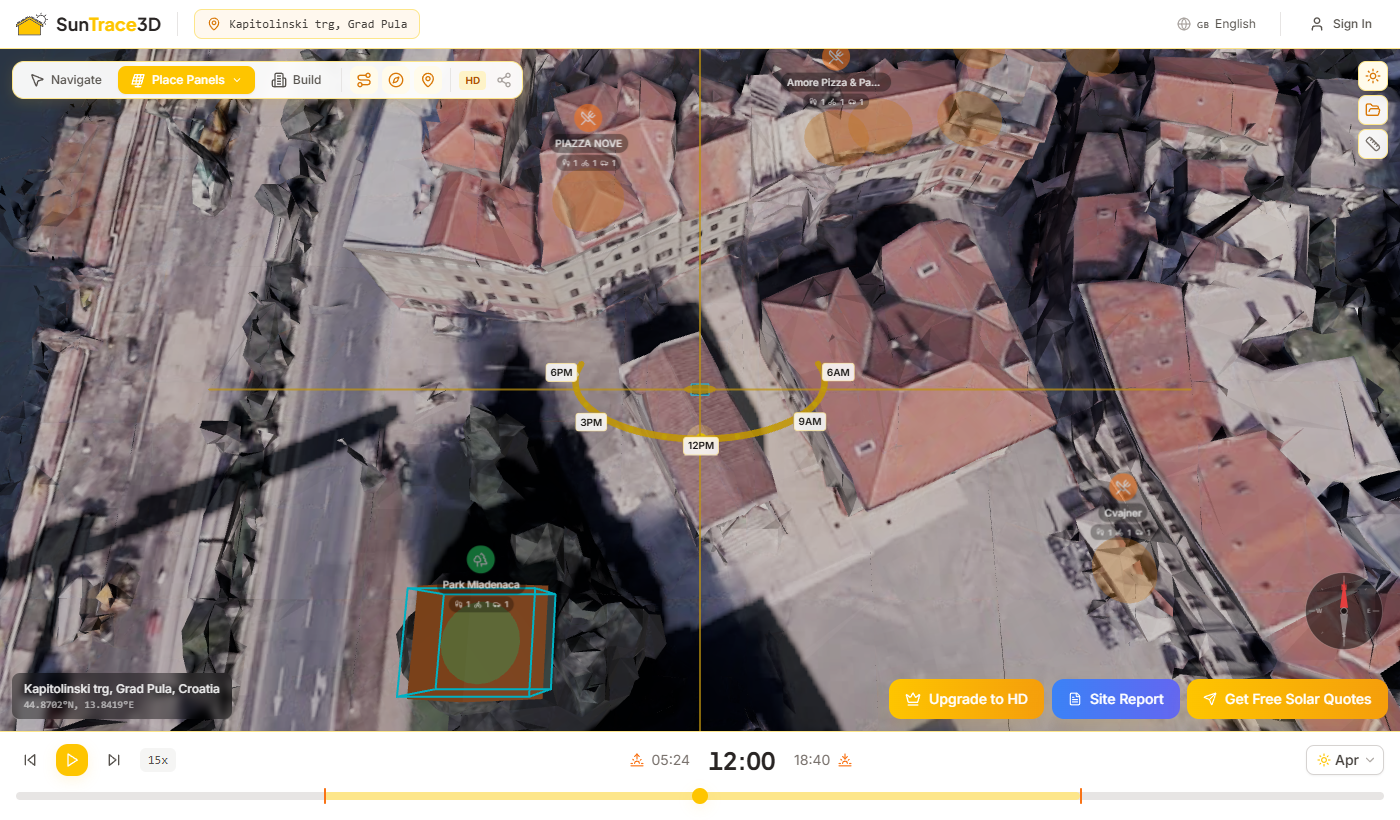Click the compass rose on the map
This screenshot has width=1400, height=820.
(x=1343, y=610)
